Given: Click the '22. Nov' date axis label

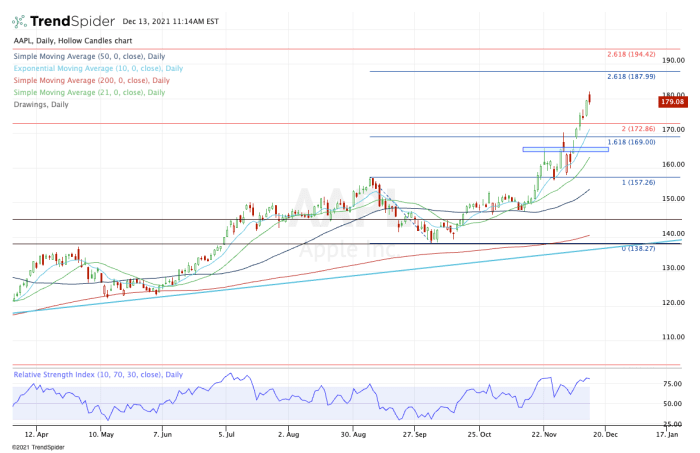Looking at the screenshot, I should pos(544,434).
